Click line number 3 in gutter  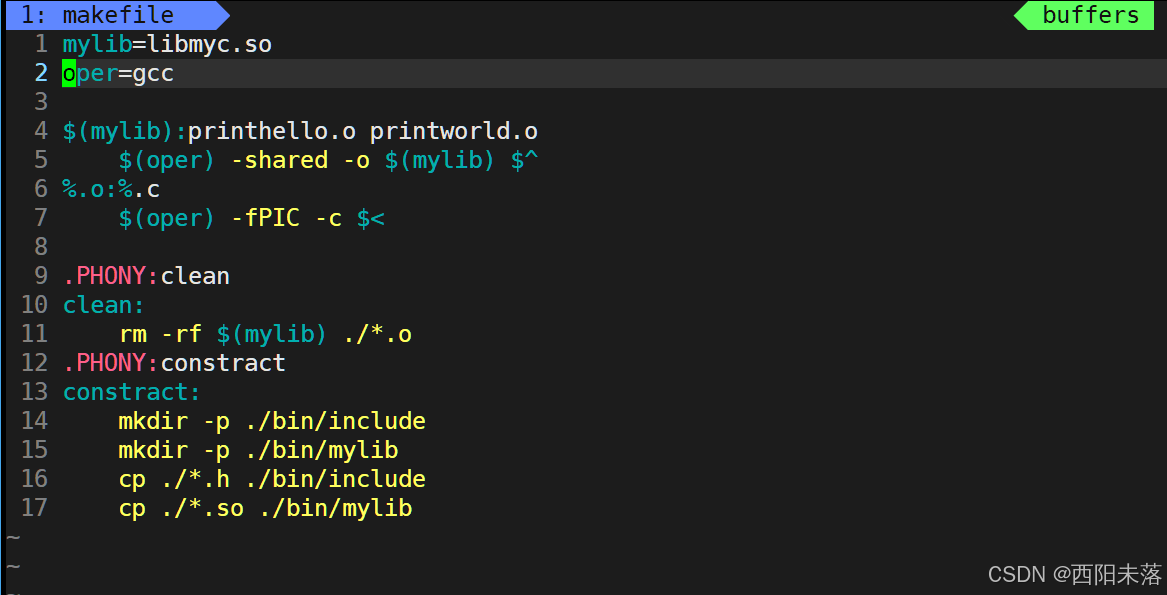(x=41, y=102)
